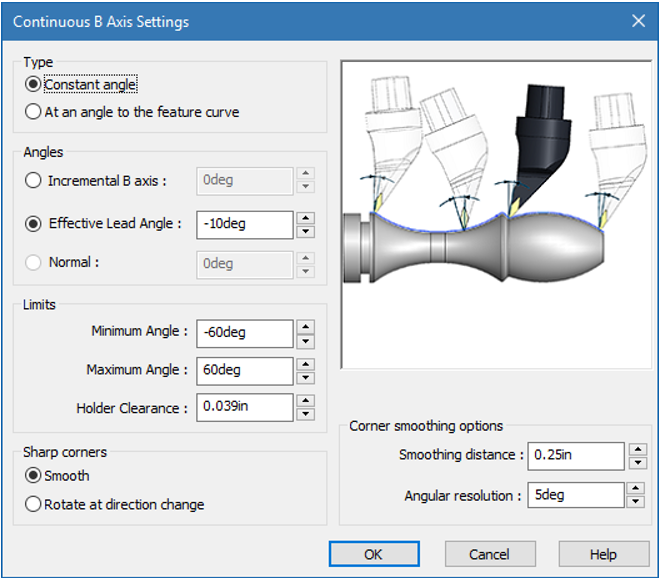Image resolution: width=662 pixels, height=581 pixels.
Task: Click Incremental B axis down arrow
Action: pyautogui.click(x=306, y=187)
